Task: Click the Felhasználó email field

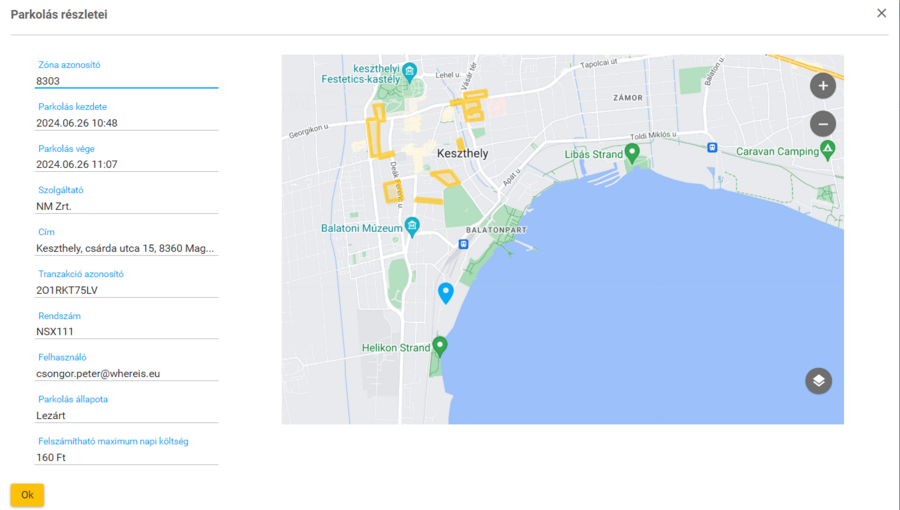Action: tap(126, 373)
